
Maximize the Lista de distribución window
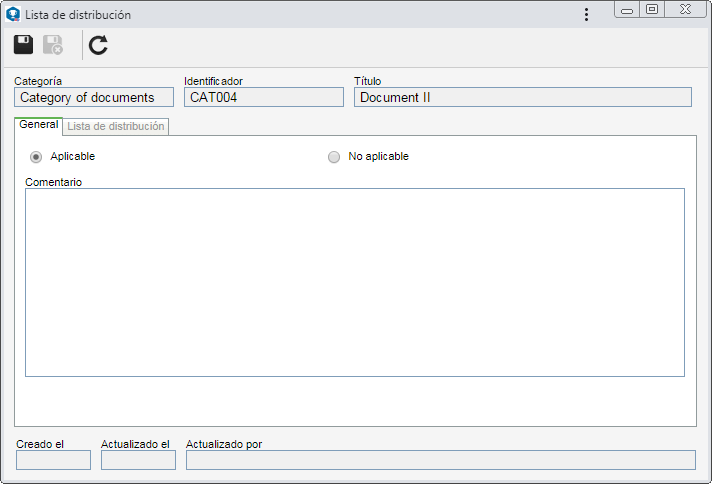click(652, 10)
